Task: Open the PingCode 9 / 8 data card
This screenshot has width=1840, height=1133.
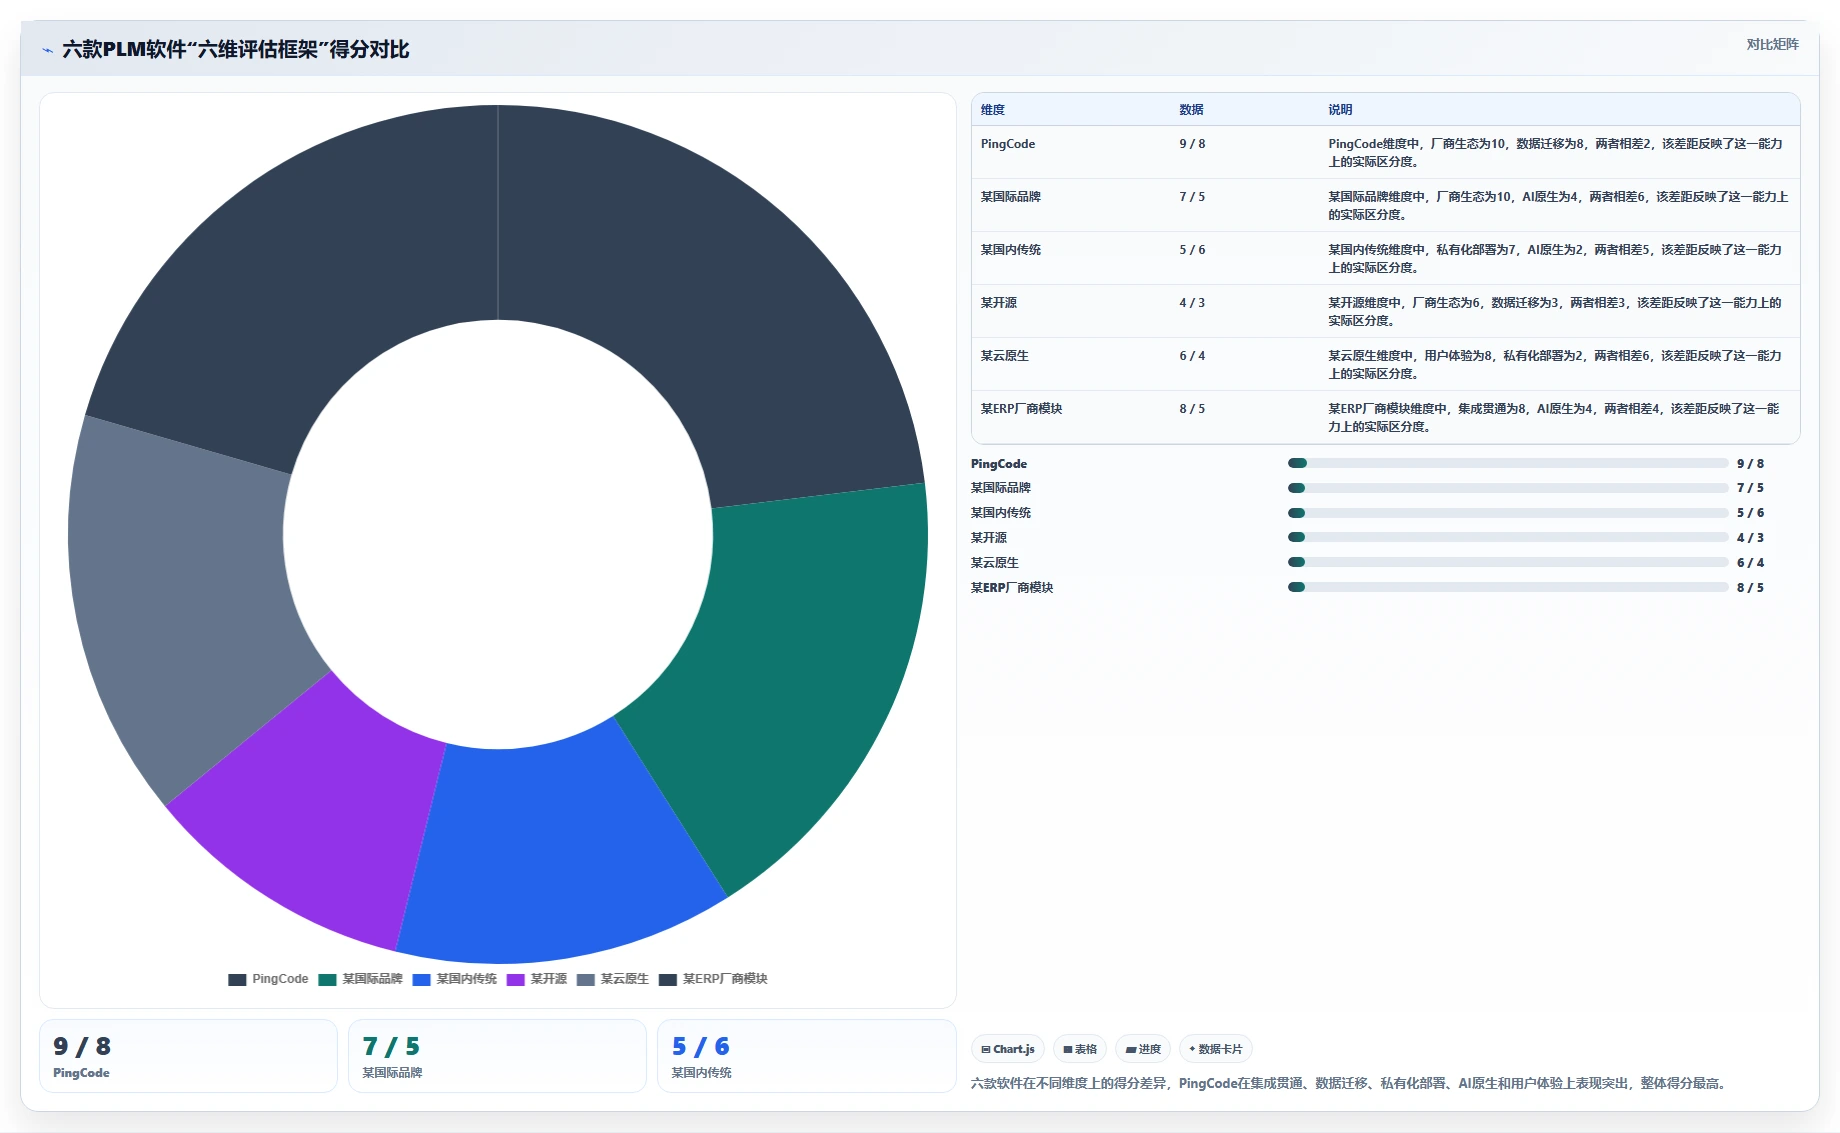Action: [x=188, y=1056]
